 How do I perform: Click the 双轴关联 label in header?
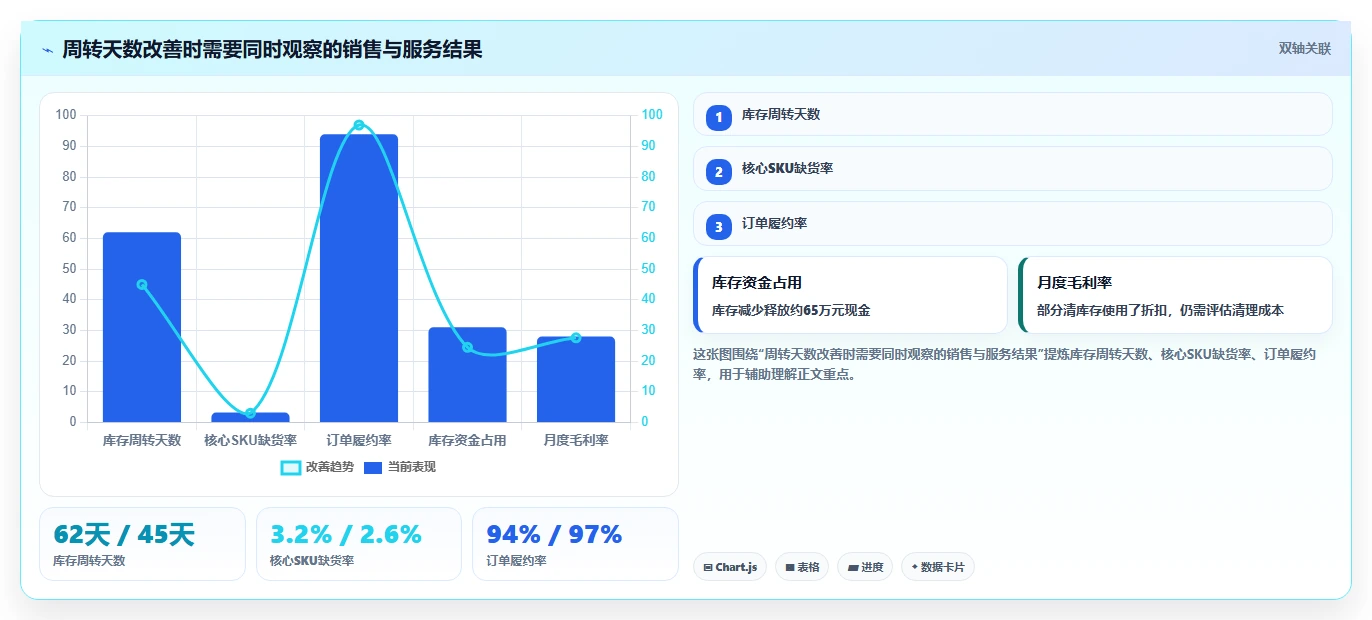[1305, 48]
